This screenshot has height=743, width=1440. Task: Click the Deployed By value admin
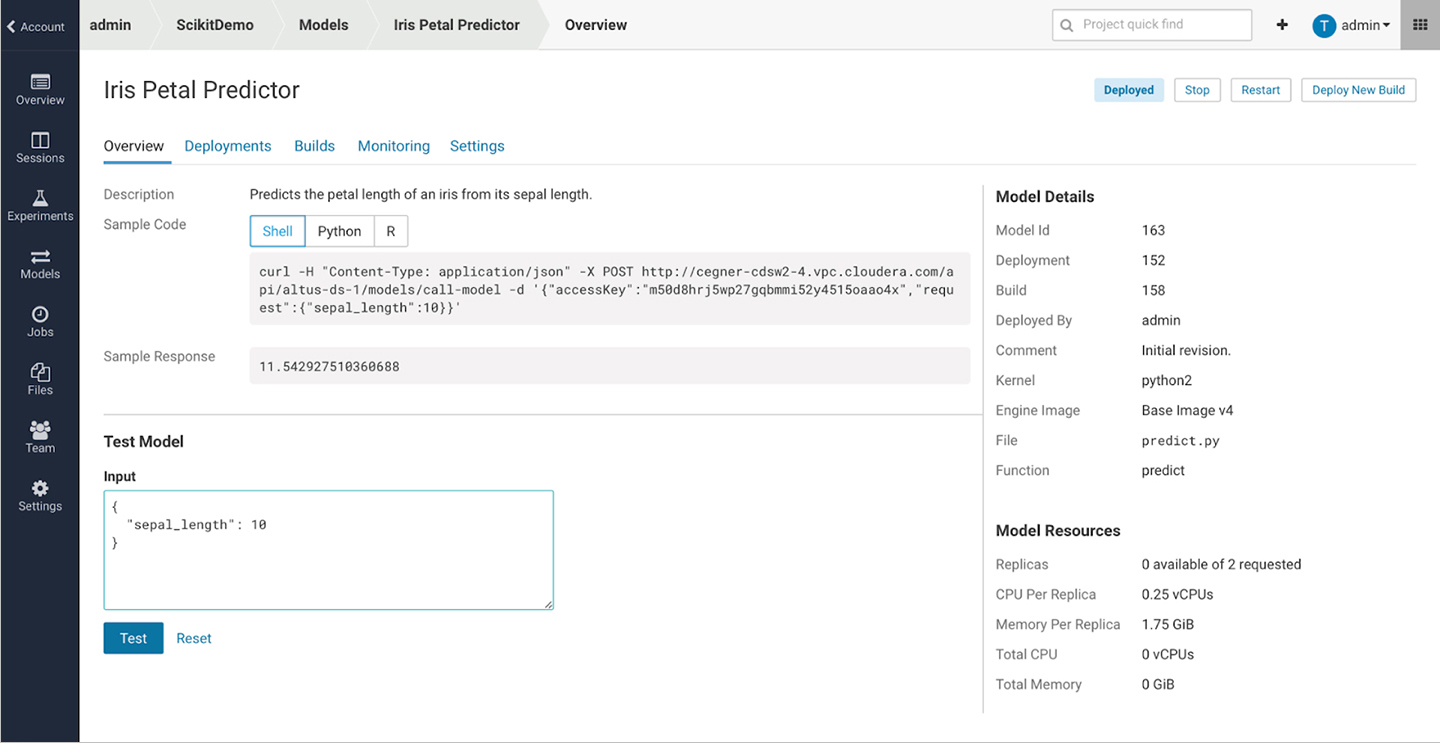tap(1161, 320)
